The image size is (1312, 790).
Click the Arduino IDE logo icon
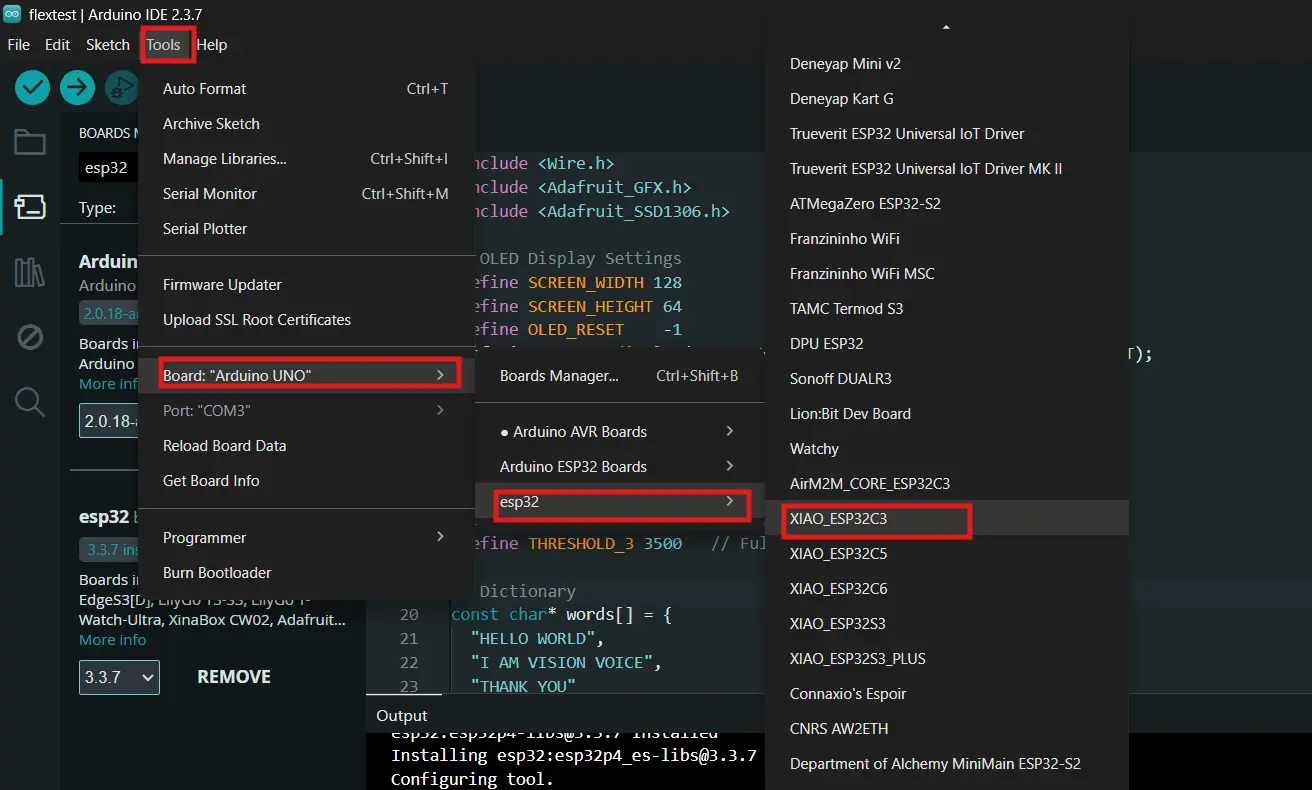(13, 14)
